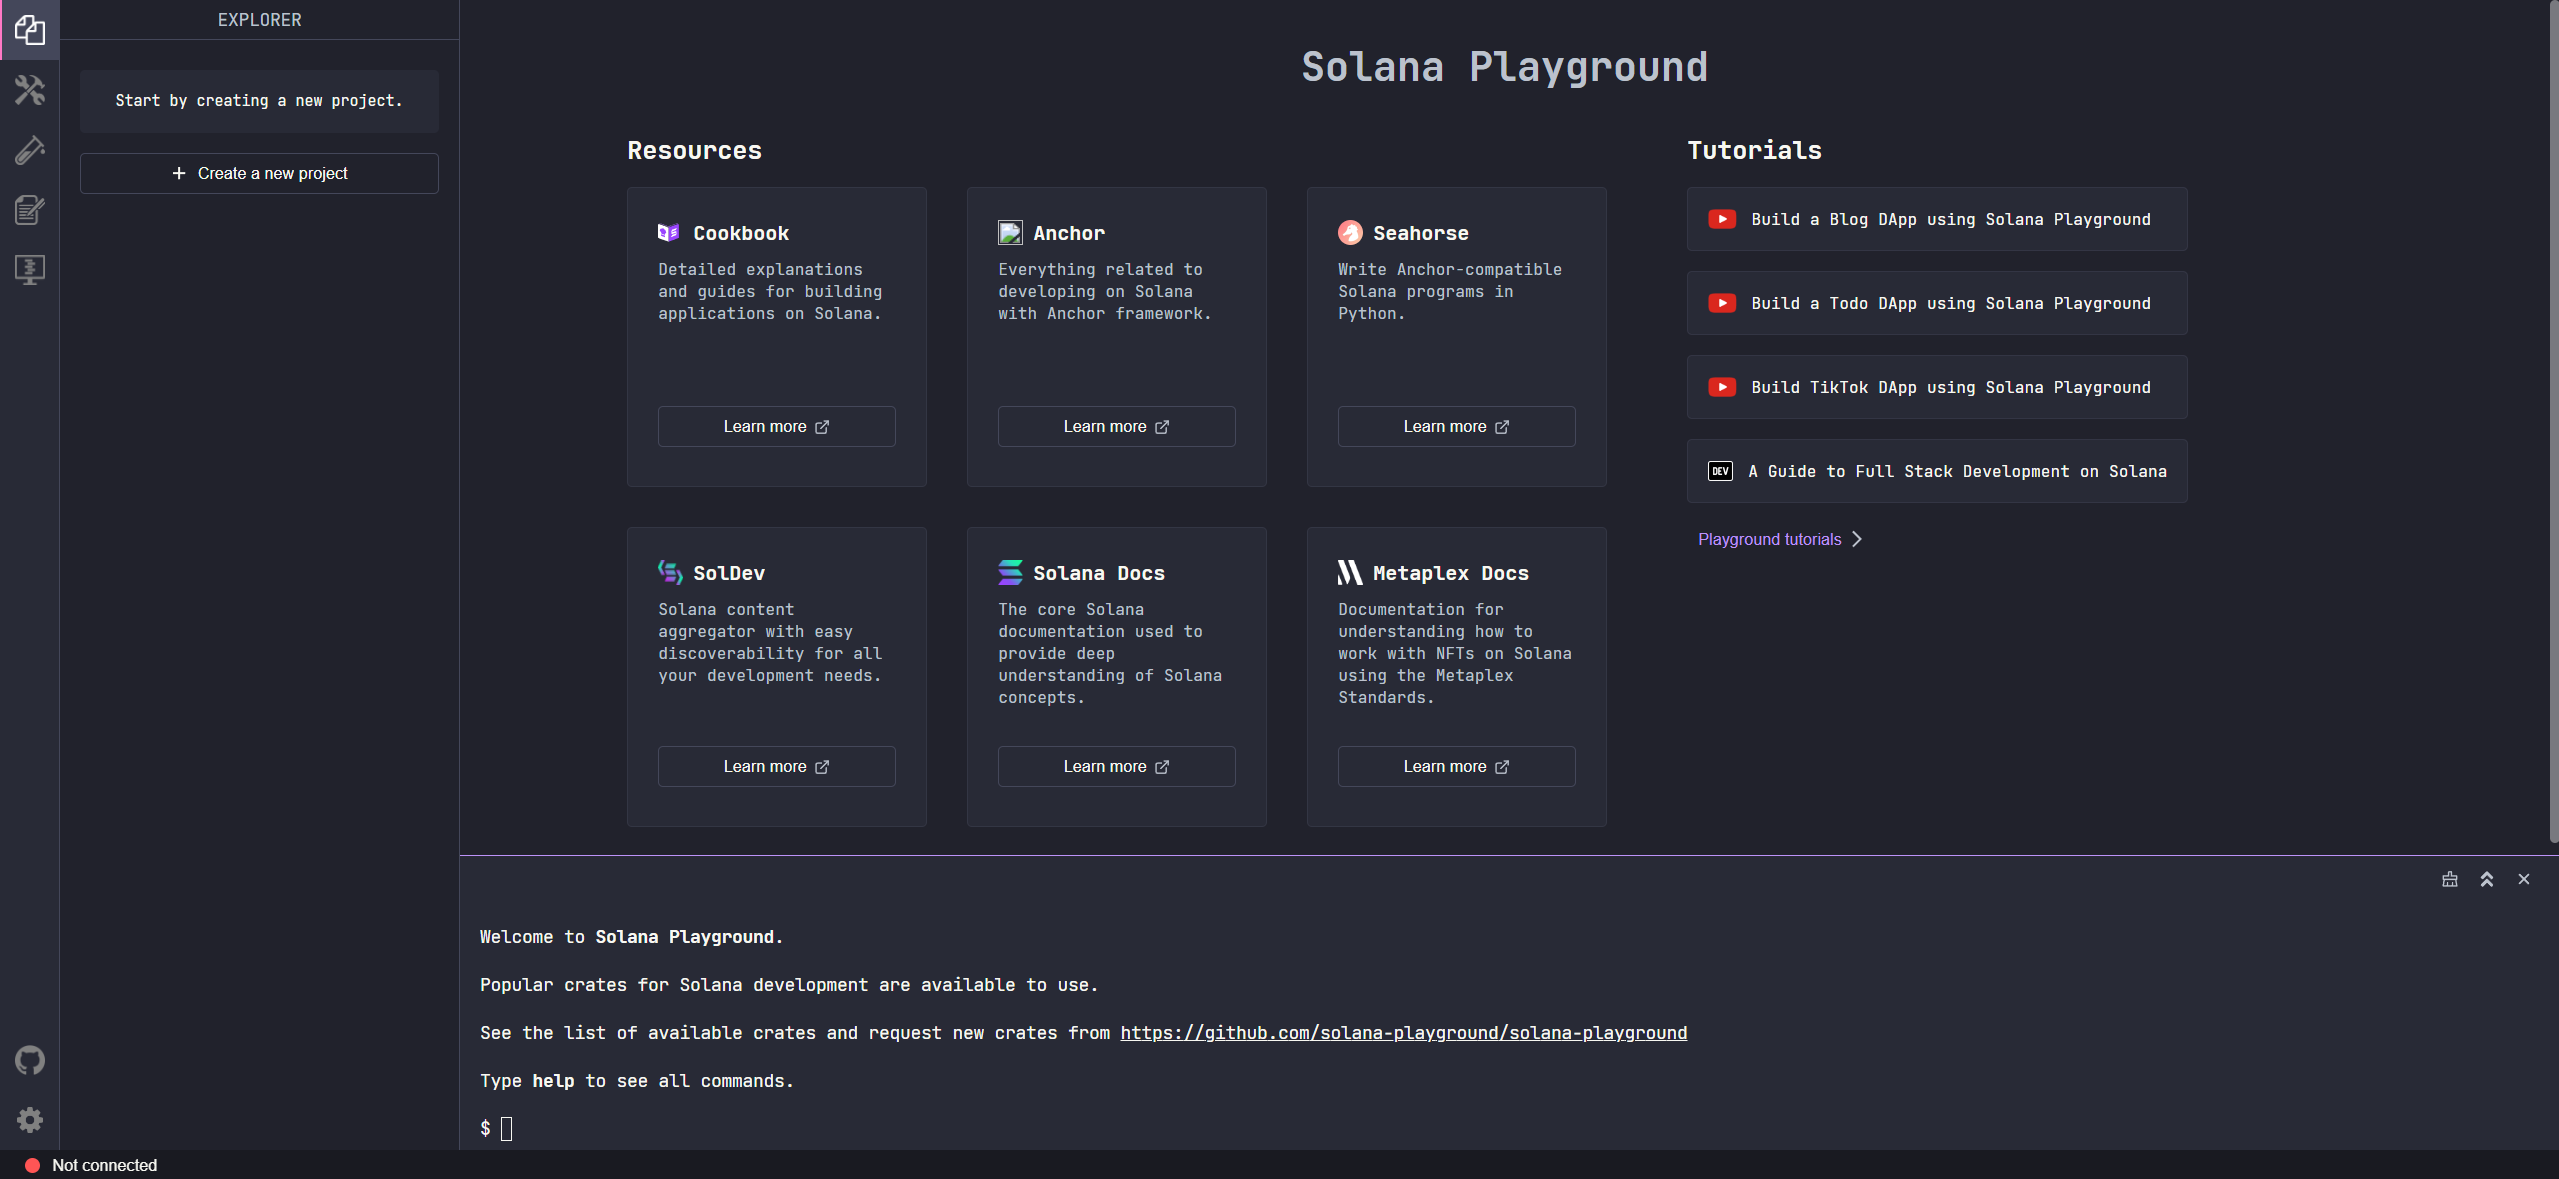Click the Not connected status text
Screen dimensions: 2559x1179
point(104,1165)
